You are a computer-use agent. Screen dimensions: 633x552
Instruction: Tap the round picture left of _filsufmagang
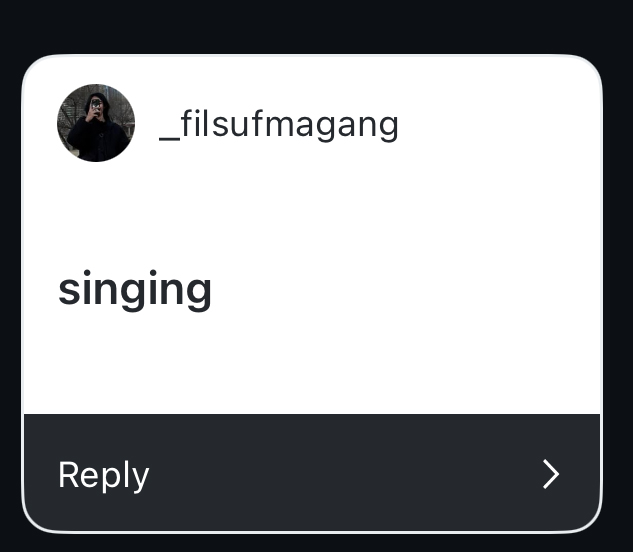(x=96, y=123)
